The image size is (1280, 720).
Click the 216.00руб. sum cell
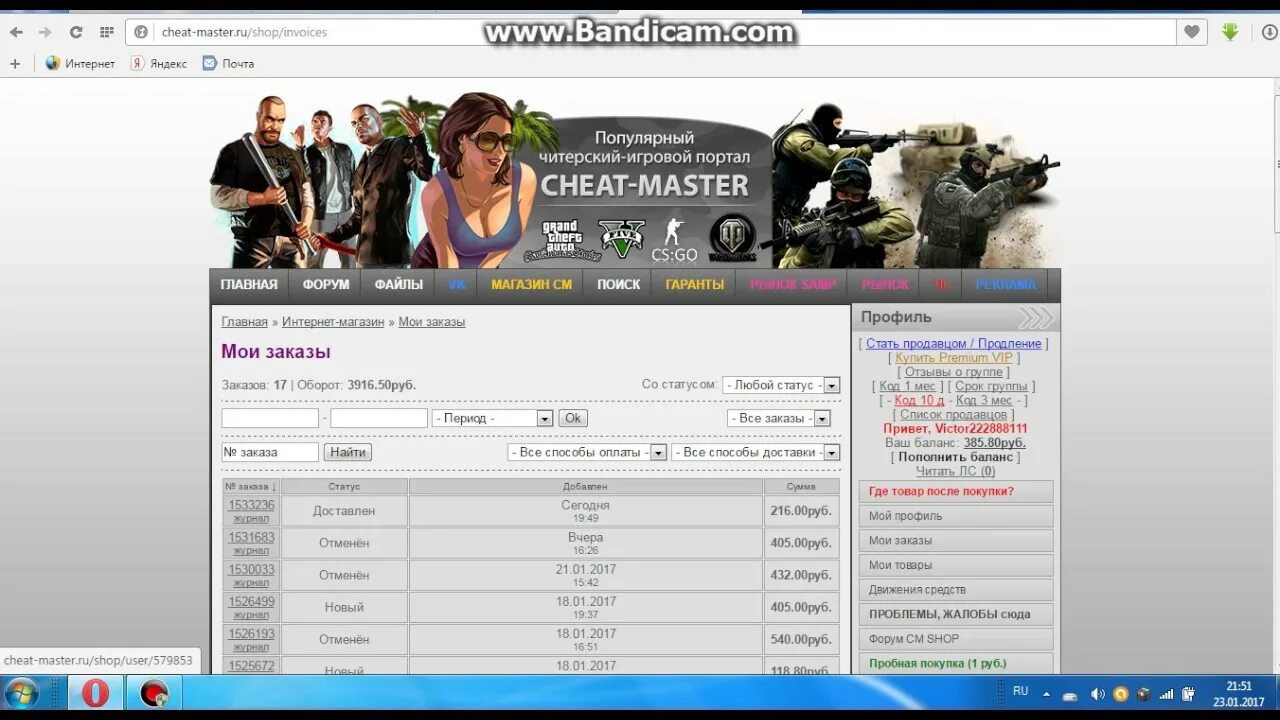pyautogui.click(x=801, y=511)
